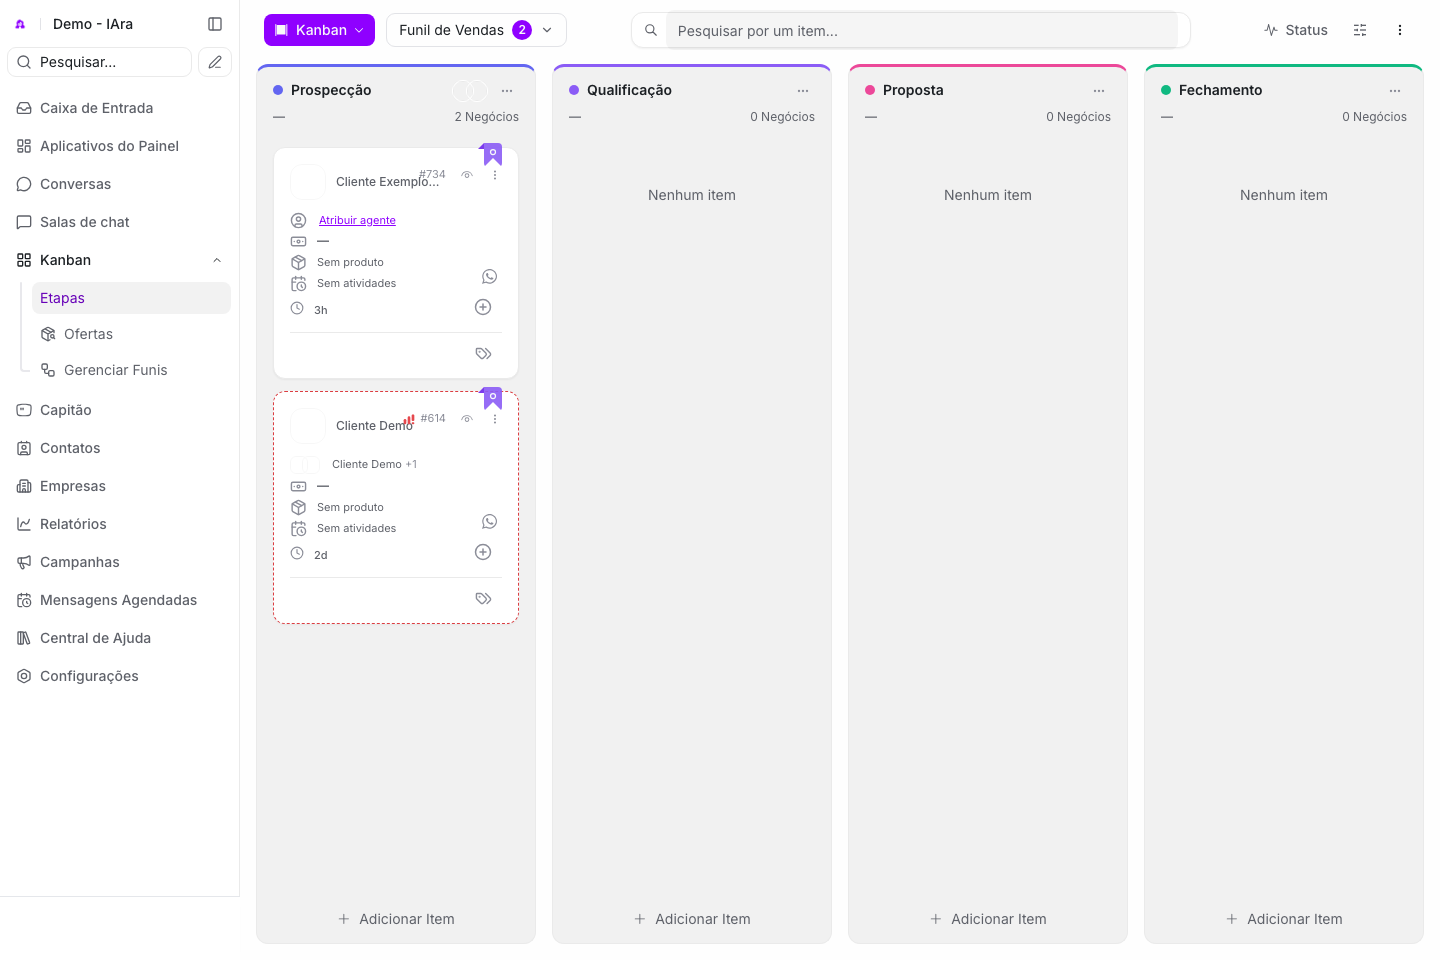The height and width of the screenshot is (960, 1440).
Task: Open Prospecção column ellipsis menu
Action: [507, 91]
